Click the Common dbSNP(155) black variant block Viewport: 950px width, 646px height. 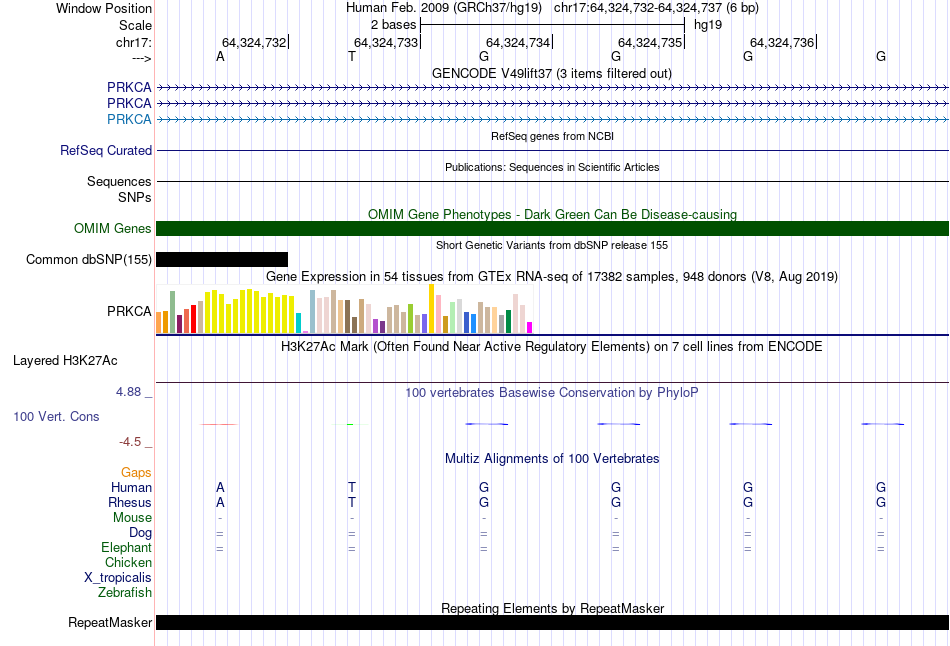(222, 259)
